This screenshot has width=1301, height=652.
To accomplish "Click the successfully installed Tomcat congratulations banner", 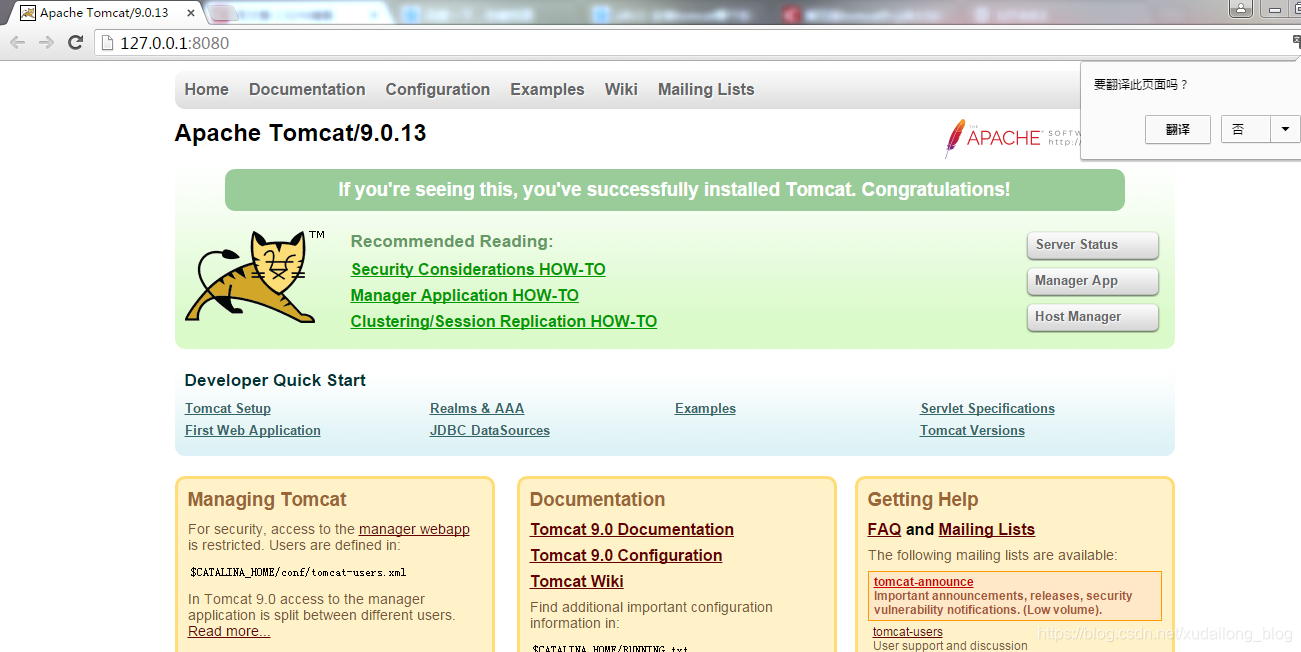I will (675, 190).
